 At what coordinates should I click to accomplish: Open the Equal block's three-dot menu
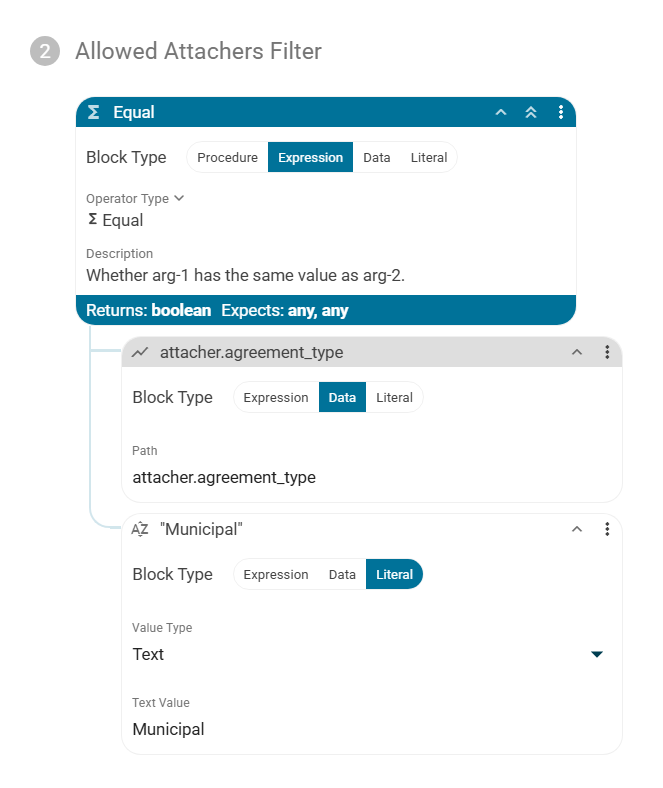[x=561, y=112]
